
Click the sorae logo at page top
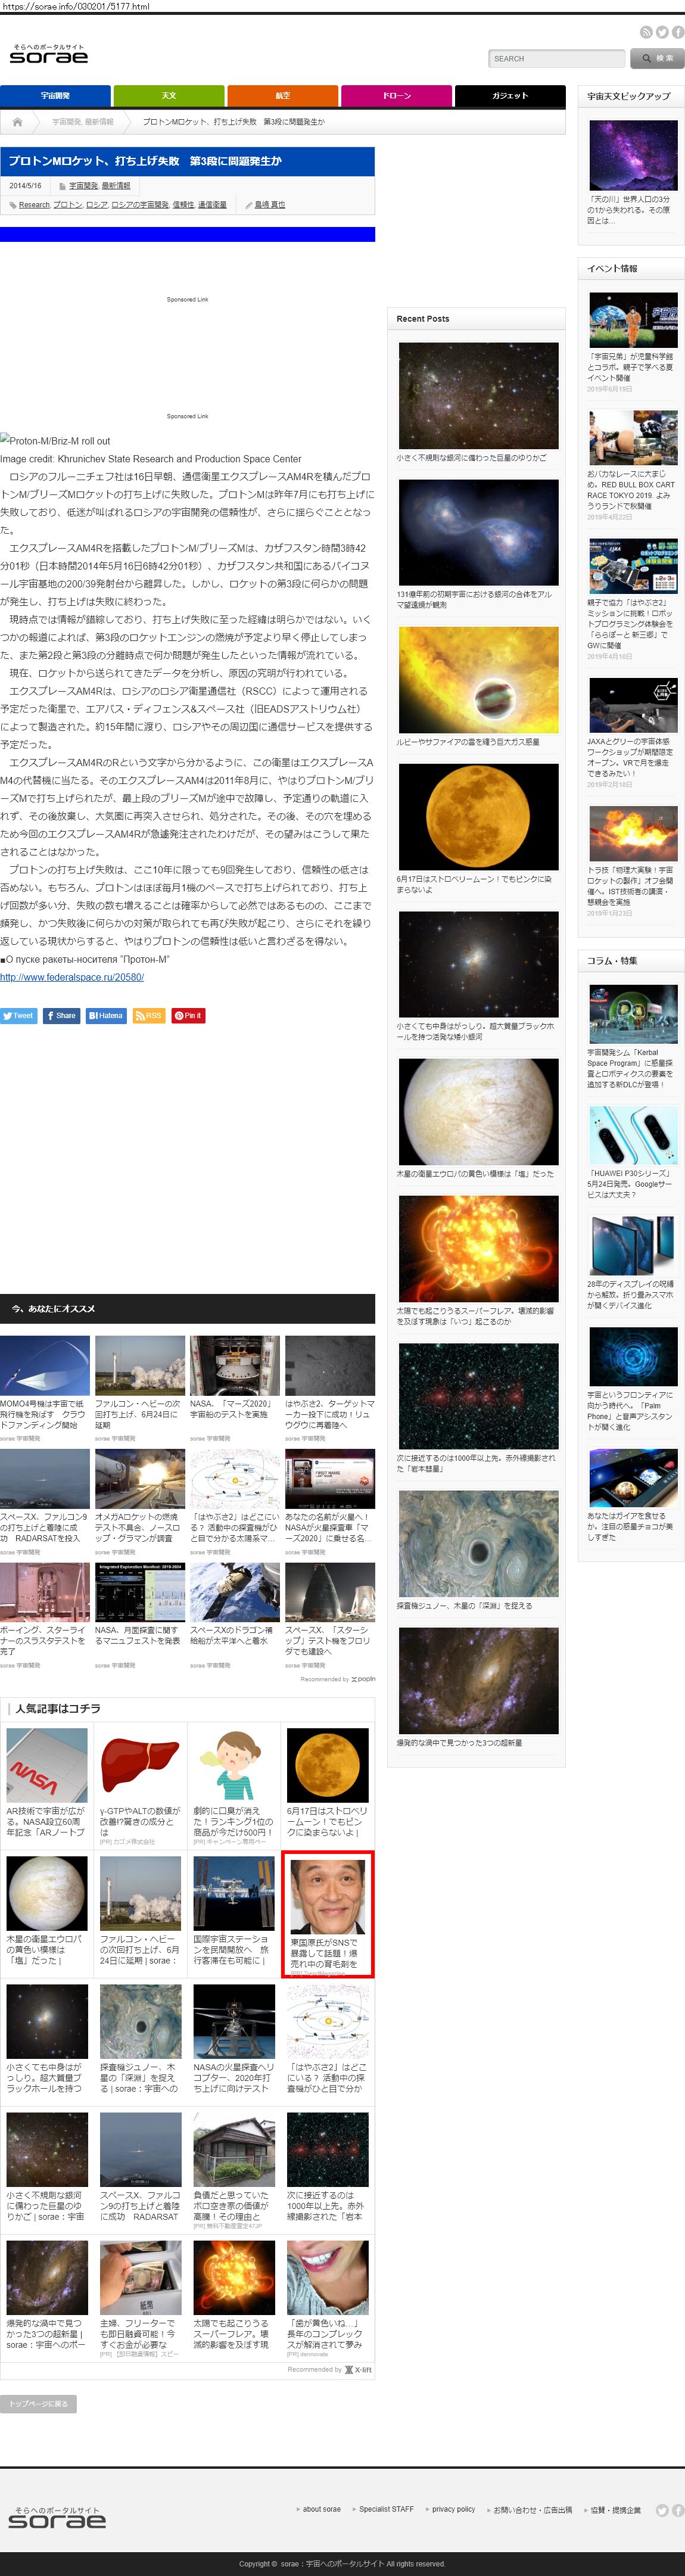[48, 54]
